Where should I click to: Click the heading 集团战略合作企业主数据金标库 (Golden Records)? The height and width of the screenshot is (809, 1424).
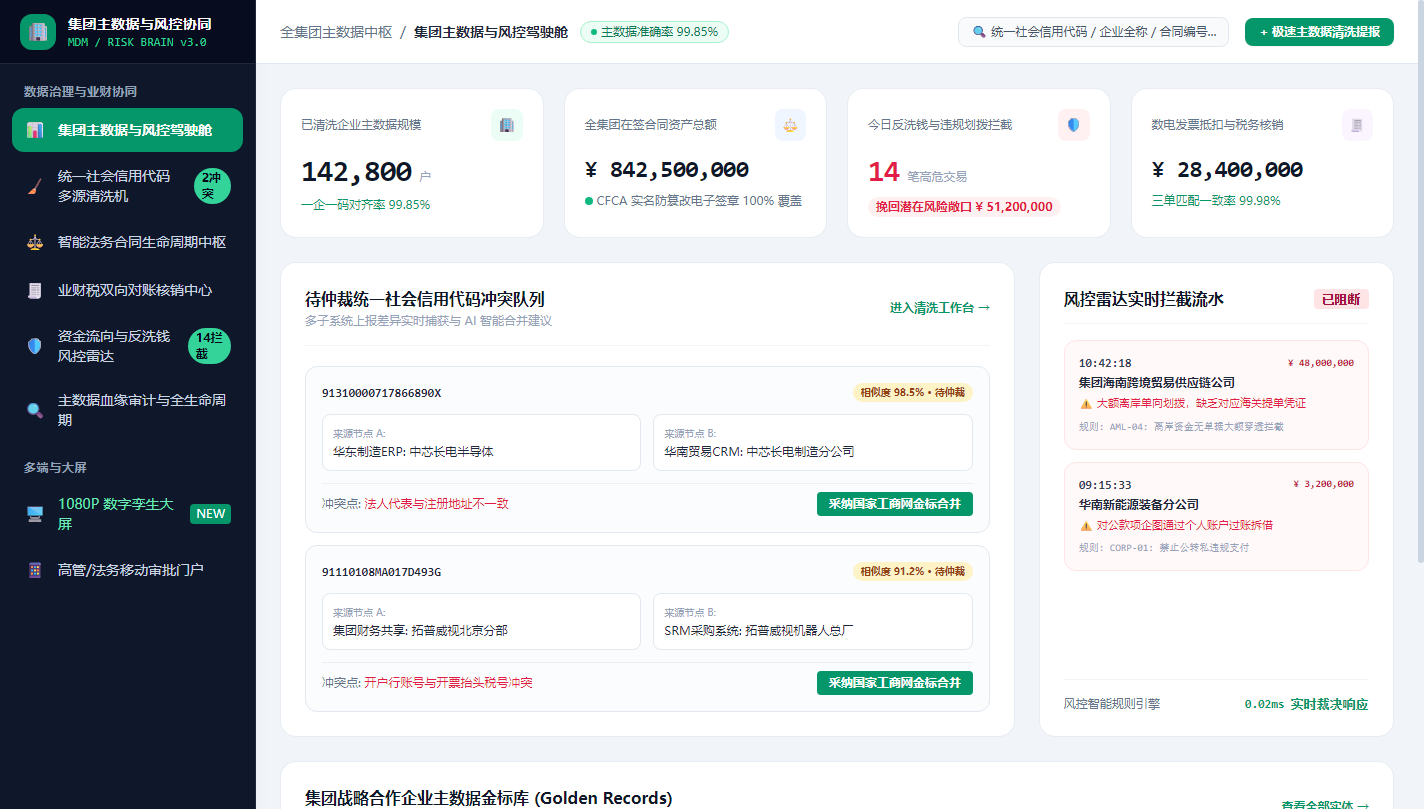coord(488,798)
